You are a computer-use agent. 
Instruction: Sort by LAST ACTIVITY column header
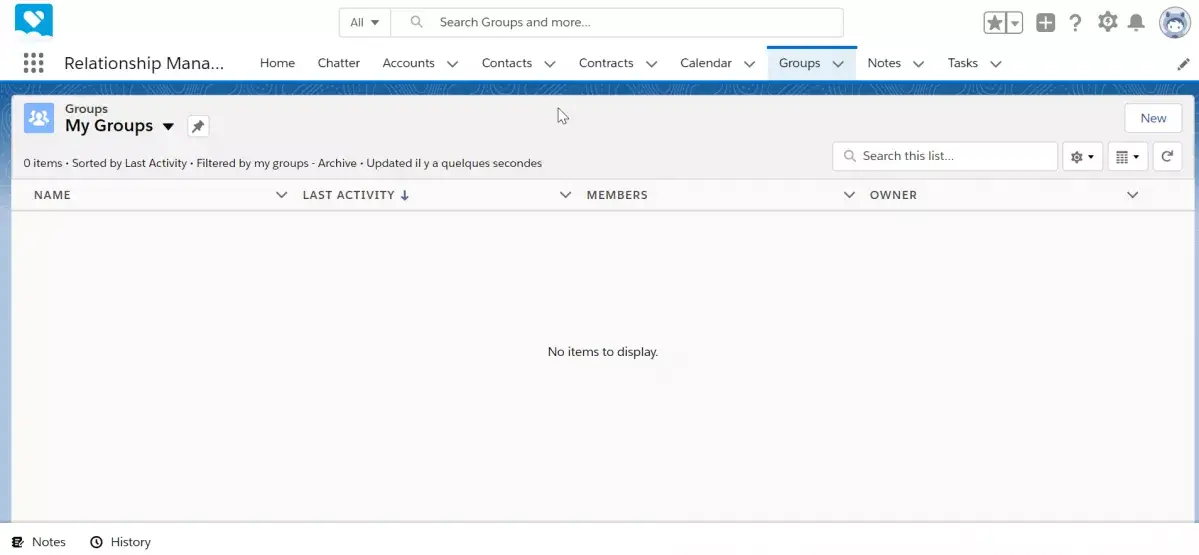click(349, 195)
